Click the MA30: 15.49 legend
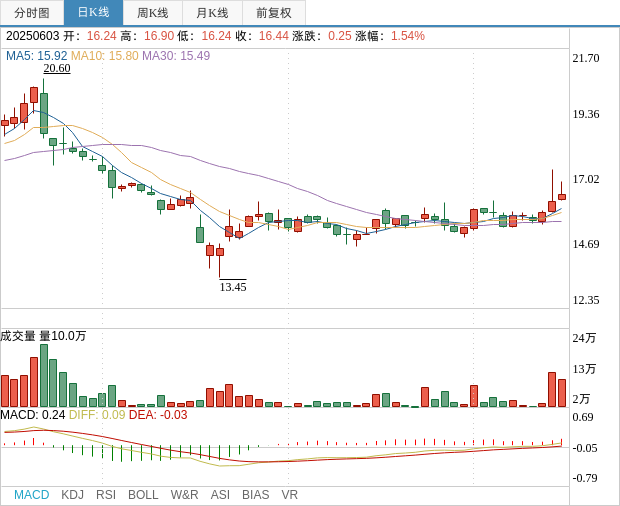This screenshot has width=620, height=506. pyautogui.click(x=176, y=56)
